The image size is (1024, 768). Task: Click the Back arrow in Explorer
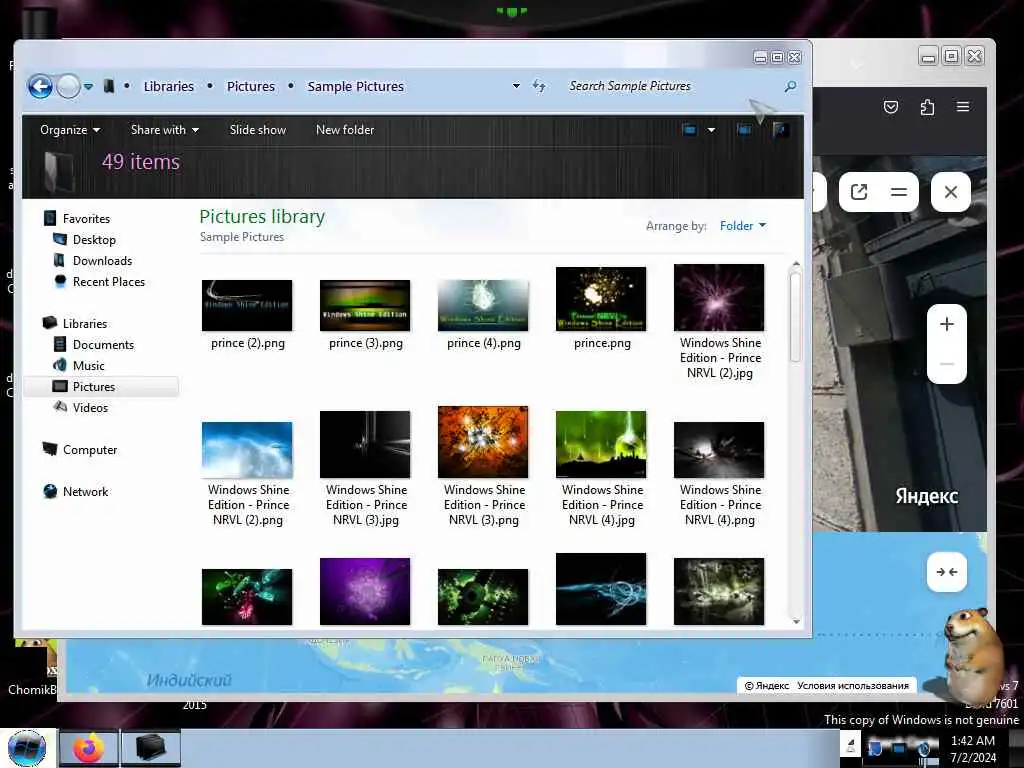(x=40, y=86)
